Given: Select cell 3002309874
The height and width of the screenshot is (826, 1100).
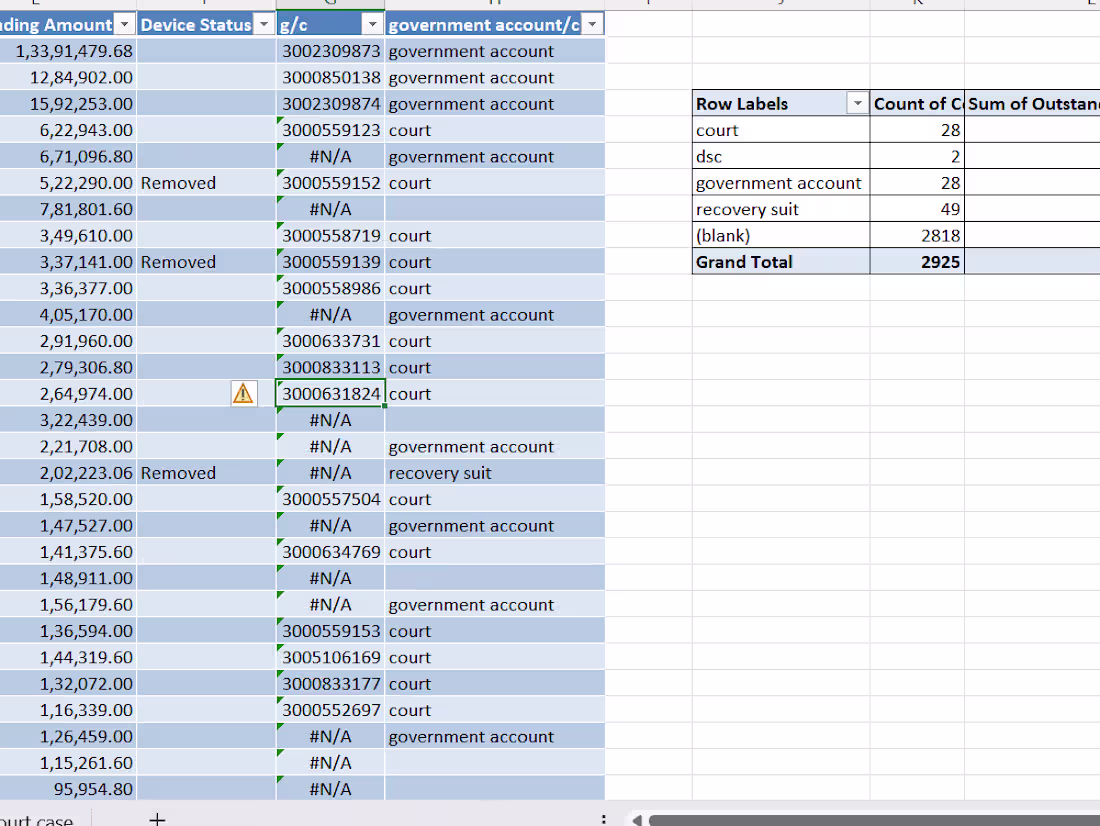Looking at the screenshot, I should [x=330, y=104].
